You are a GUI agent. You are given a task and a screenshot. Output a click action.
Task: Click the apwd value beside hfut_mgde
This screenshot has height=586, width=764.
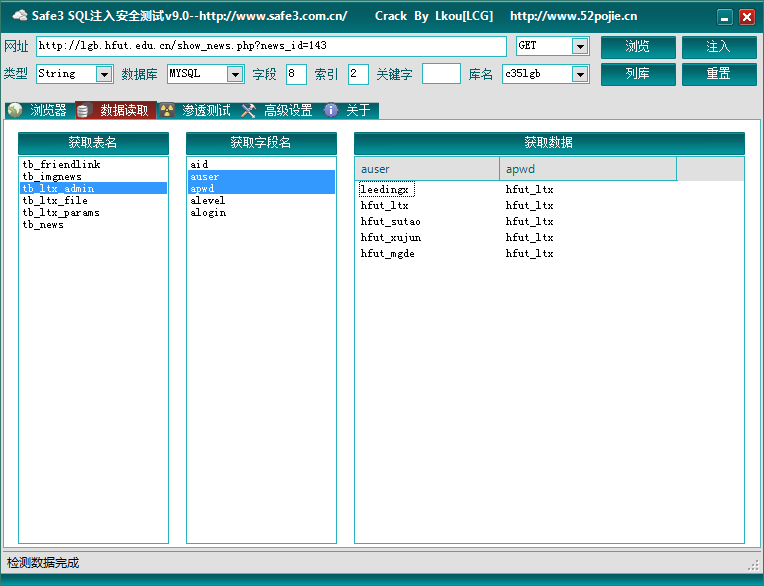529,254
